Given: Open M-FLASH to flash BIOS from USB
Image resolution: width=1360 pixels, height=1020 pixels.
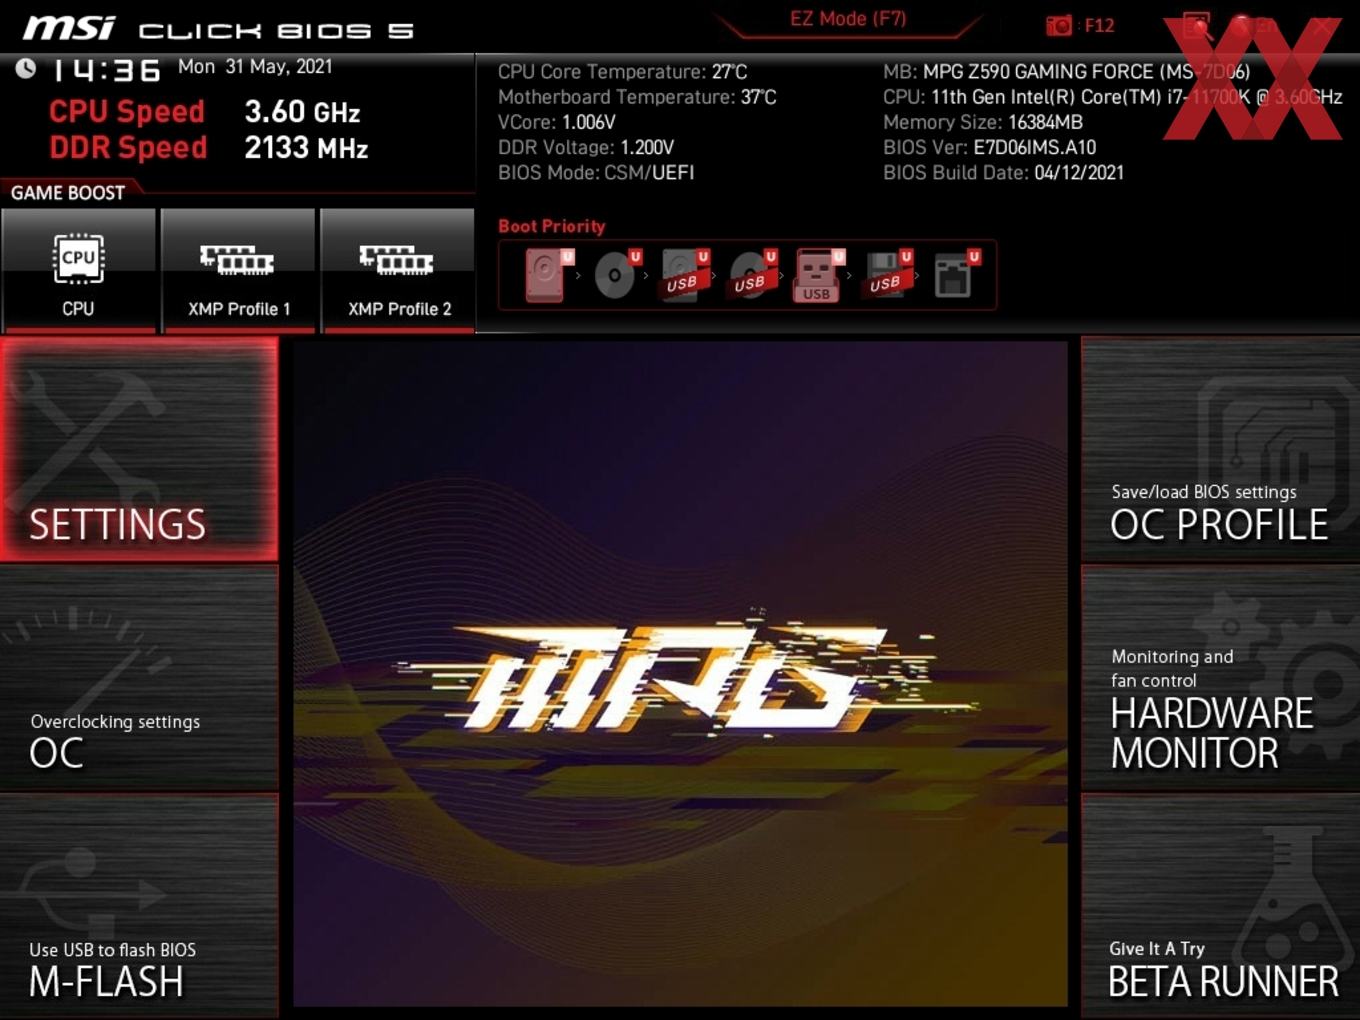Looking at the screenshot, I should point(139,906).
